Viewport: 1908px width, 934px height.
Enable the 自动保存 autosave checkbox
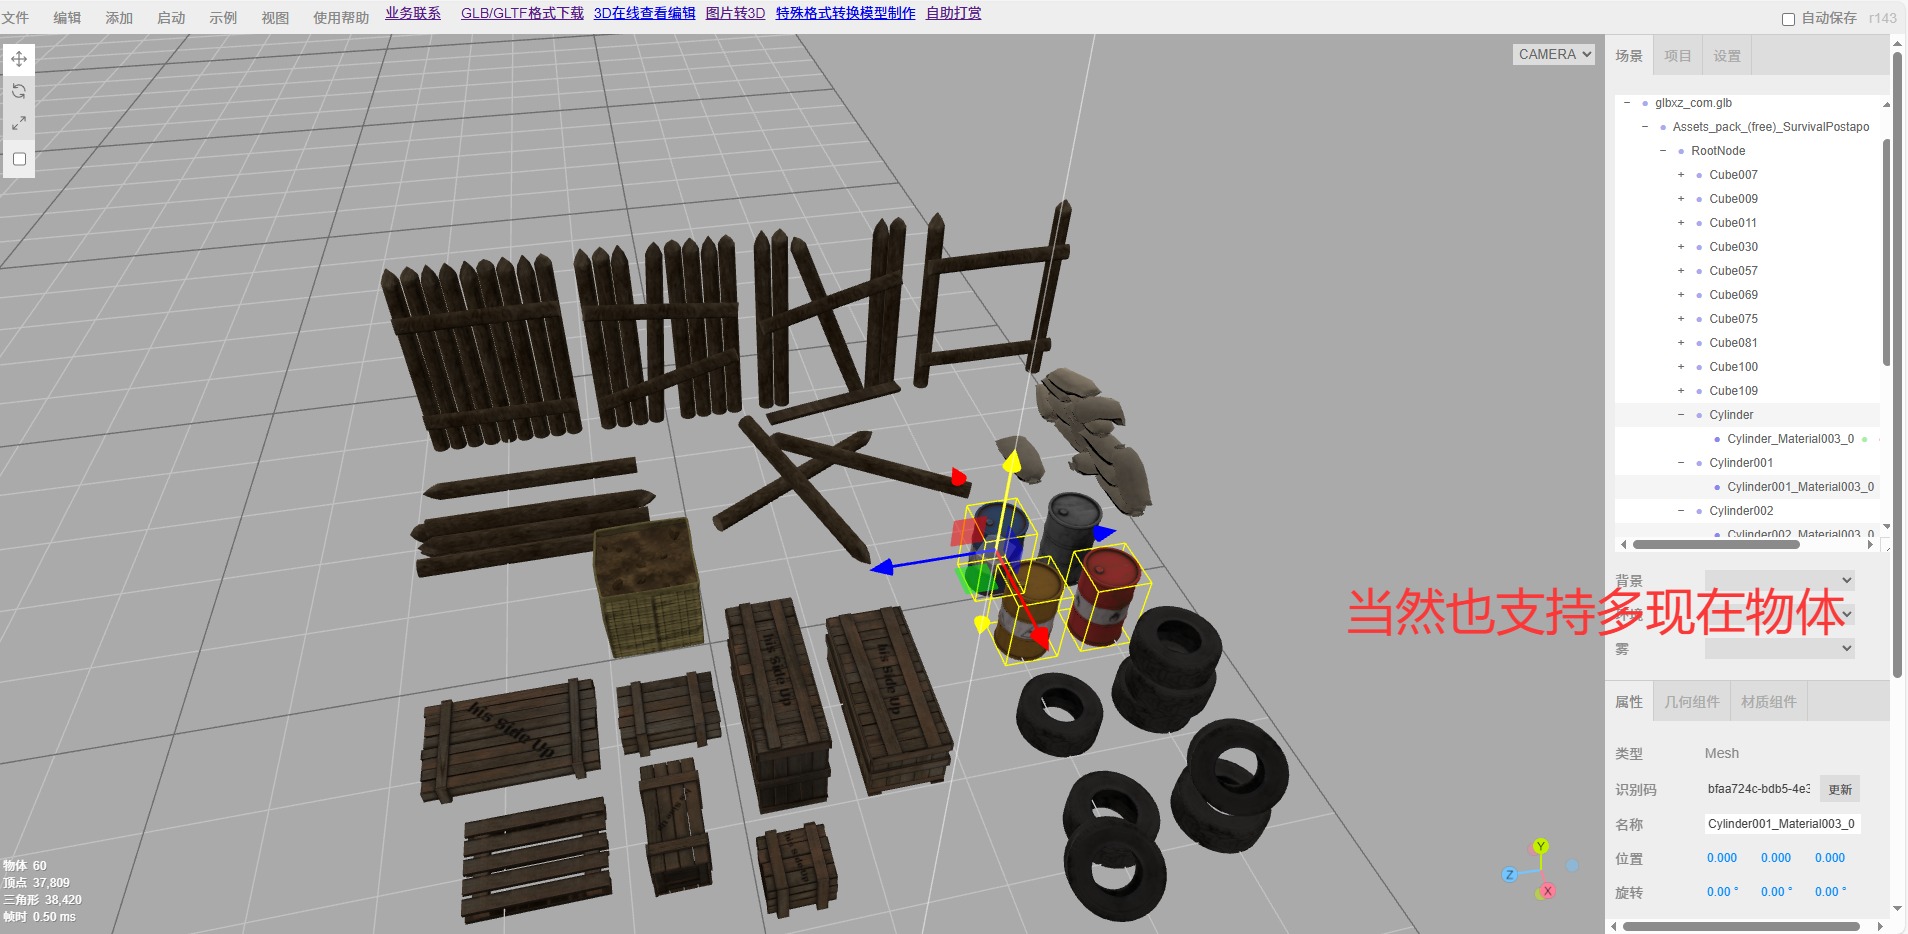coord(1788,19)
